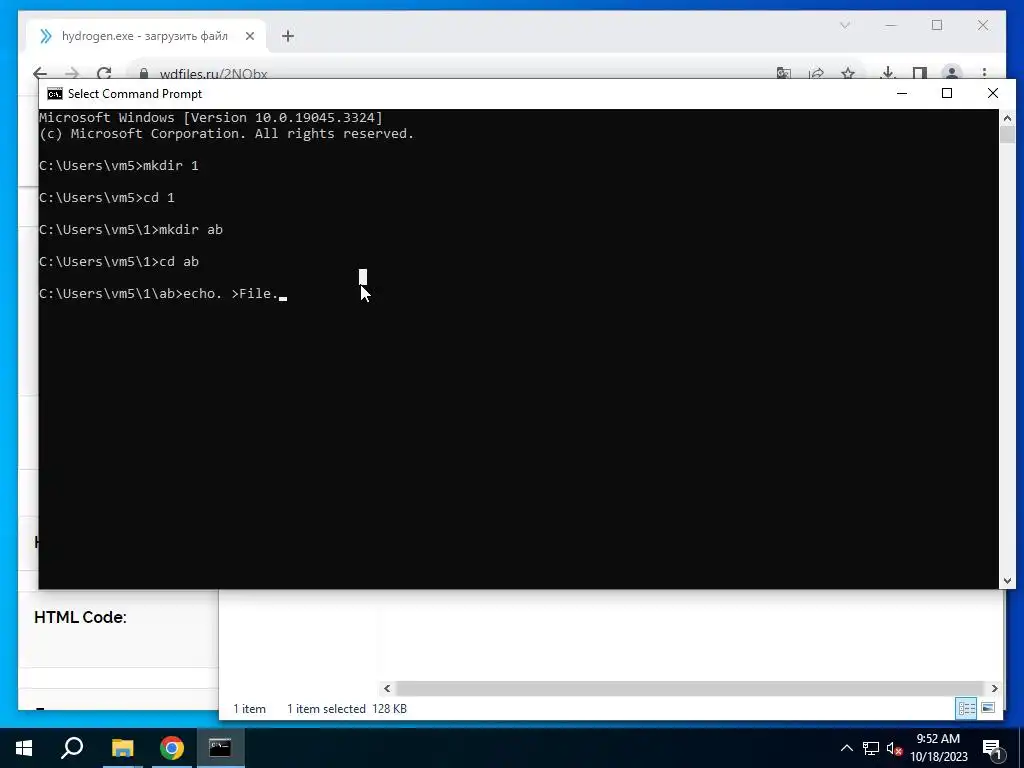Click '1 item selected 128 KB' status
Image resolution: width=1024 pixels, height=768 pixels.
tap(347, 709)
